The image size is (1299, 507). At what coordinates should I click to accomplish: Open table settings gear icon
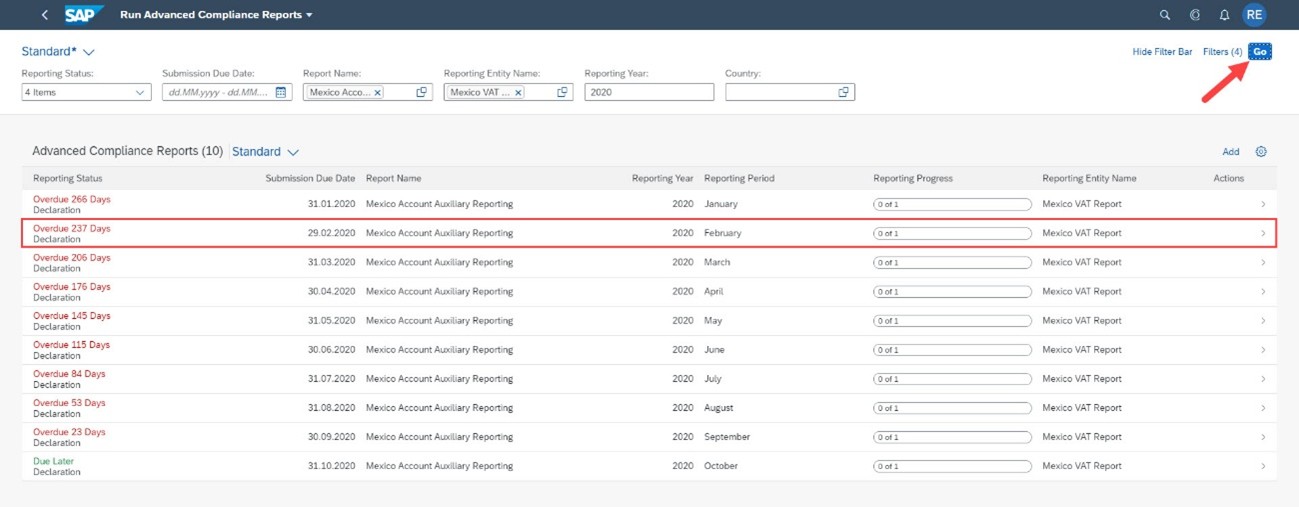click(1261, 152)
